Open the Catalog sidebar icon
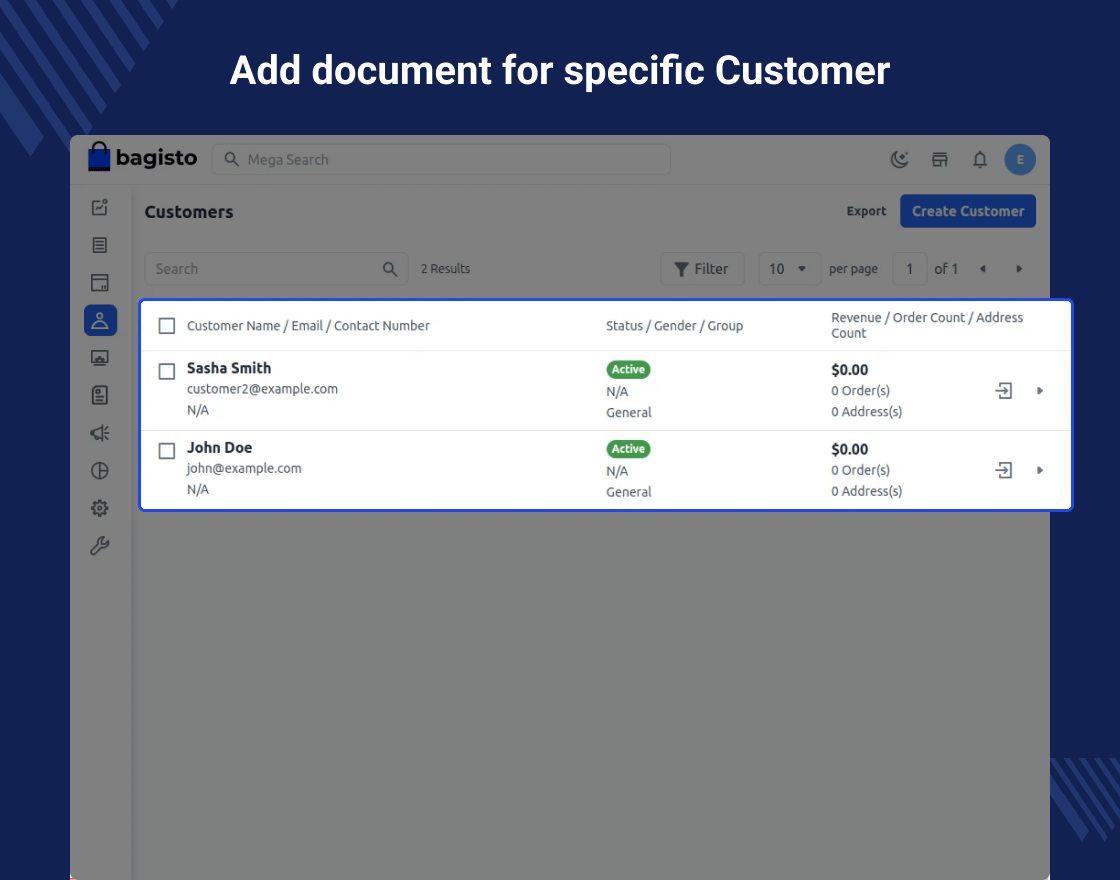 click(x=100, y=283)
